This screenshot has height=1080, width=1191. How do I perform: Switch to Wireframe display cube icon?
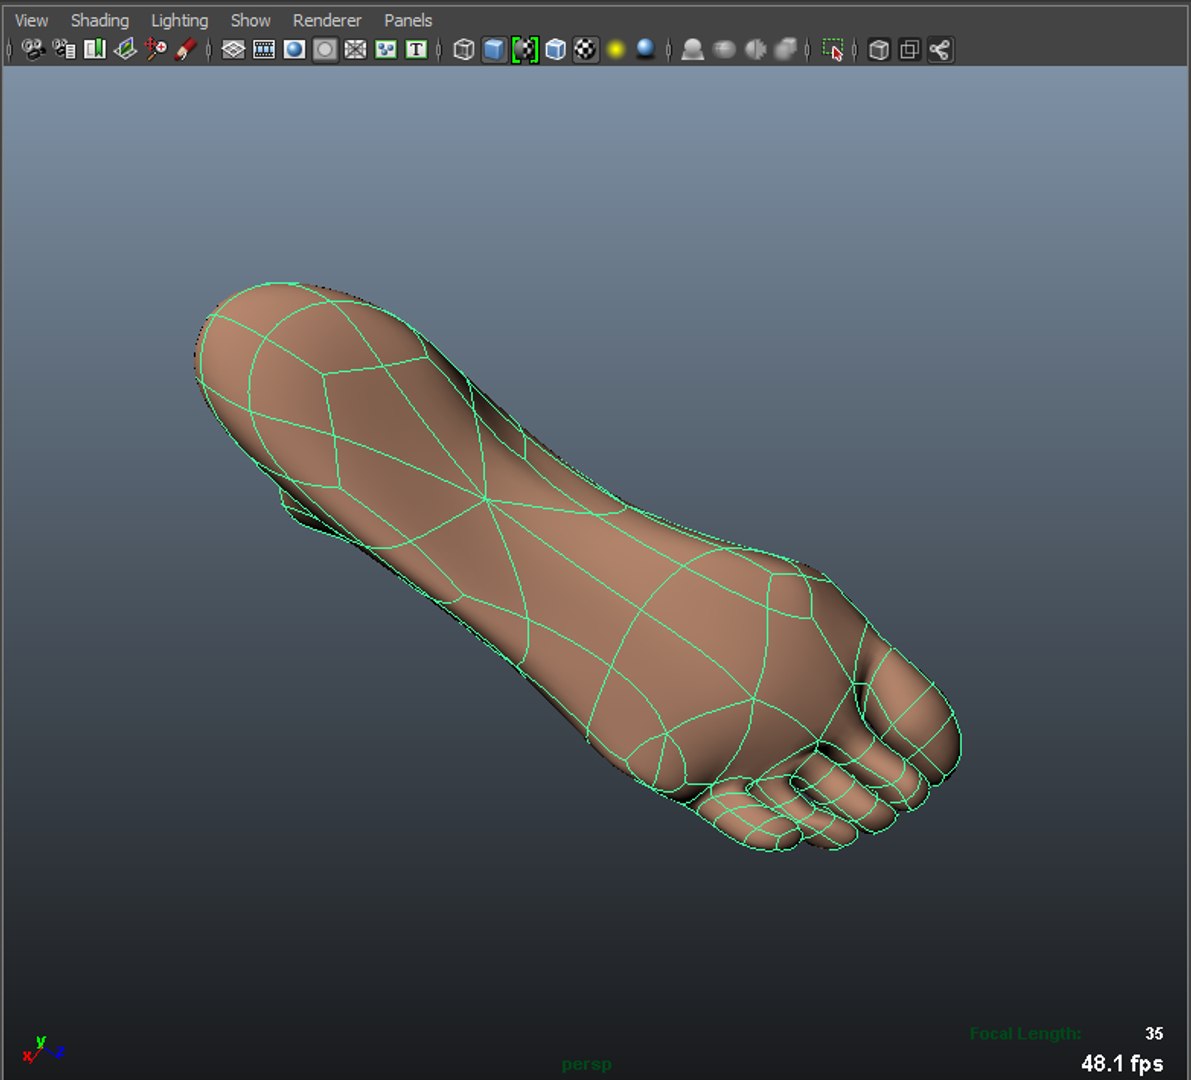point(463,50)
